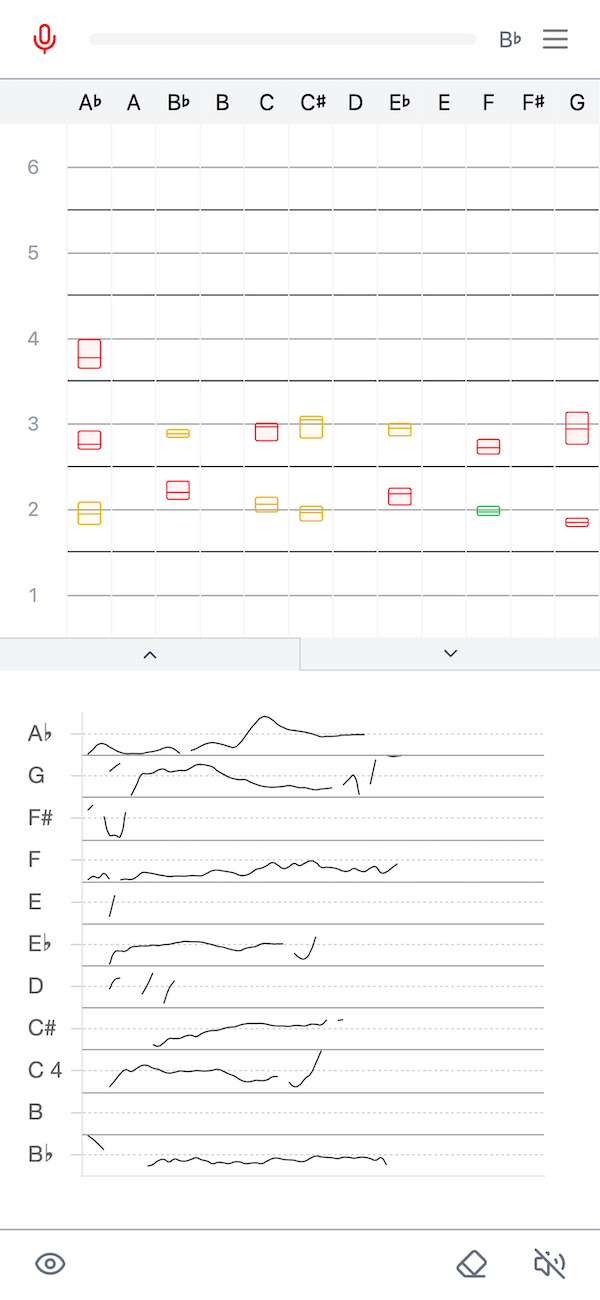
Task: Select the green note cell in the F column
Action: pyautogui.click(x=488, y=510)
